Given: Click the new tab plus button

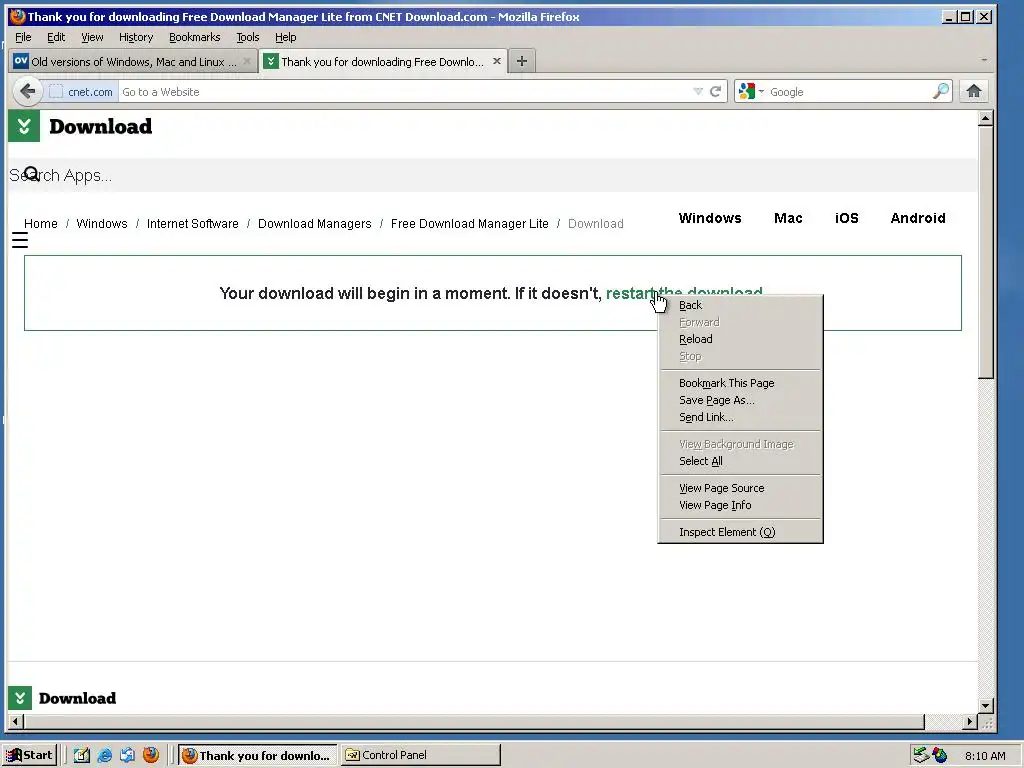Looking at the screenshot, I should (521, 61).
